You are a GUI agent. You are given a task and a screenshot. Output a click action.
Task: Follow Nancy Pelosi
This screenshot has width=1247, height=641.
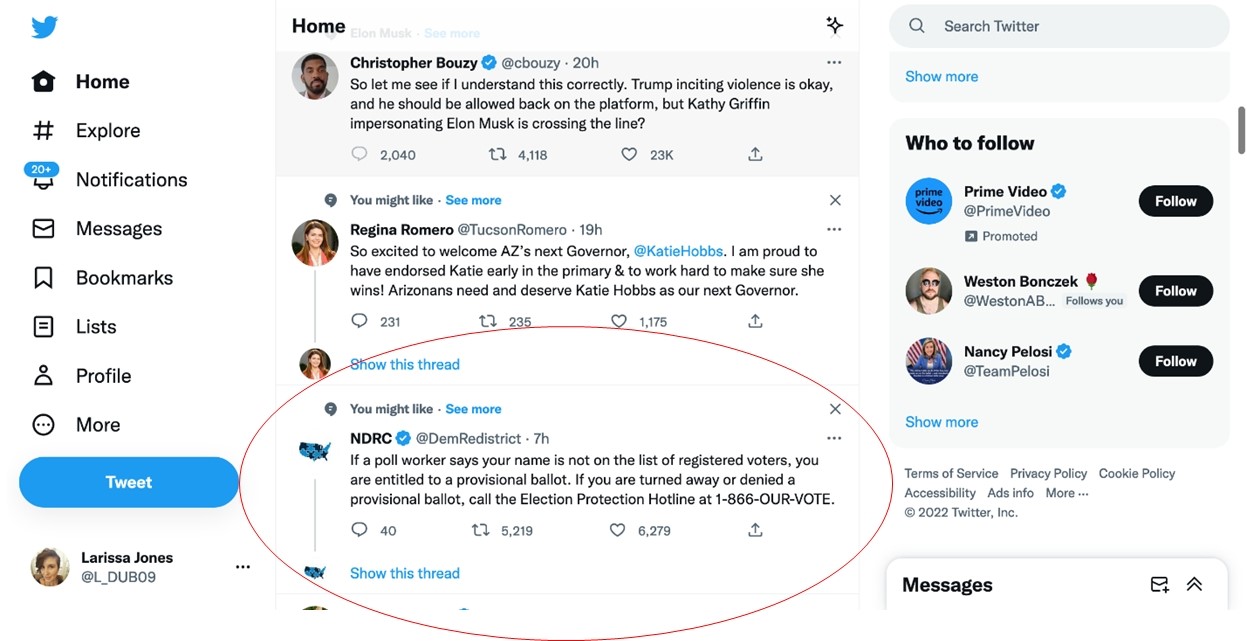pyautogui.click(x=1175, y=361)
